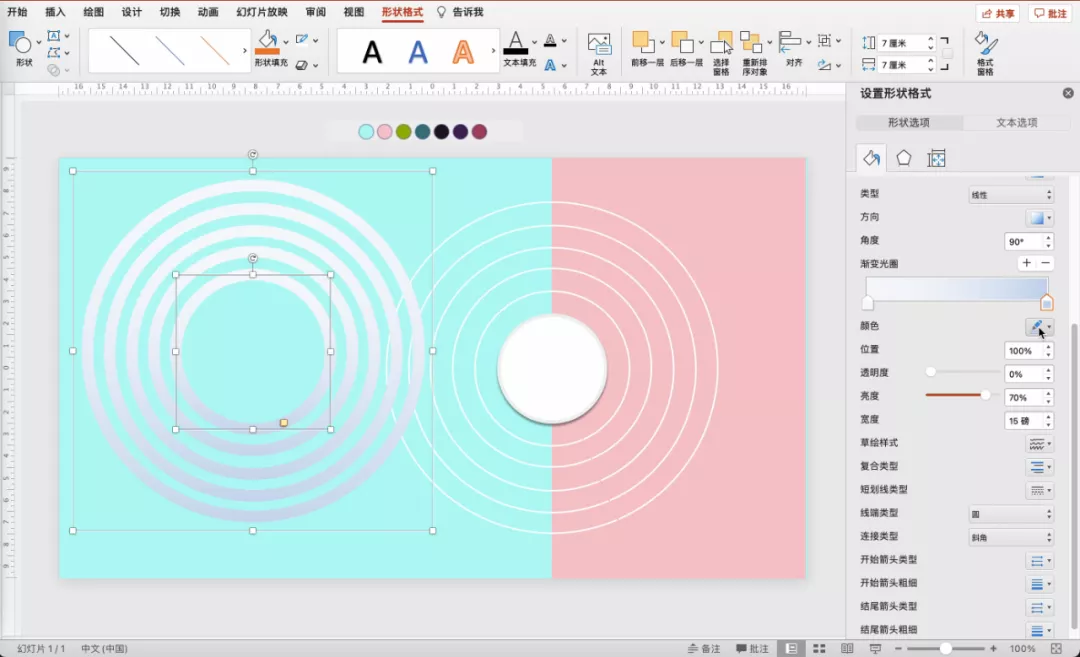The width and height of the screenshot is (1080, 657).
Task: Click the 角度 angle input field
Action: coord(1022,242)
